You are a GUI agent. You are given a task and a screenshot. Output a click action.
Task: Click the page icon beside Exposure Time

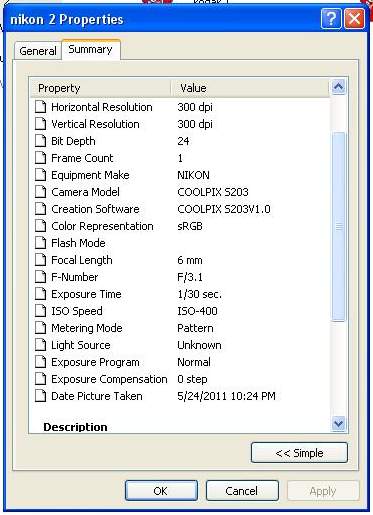41,294
